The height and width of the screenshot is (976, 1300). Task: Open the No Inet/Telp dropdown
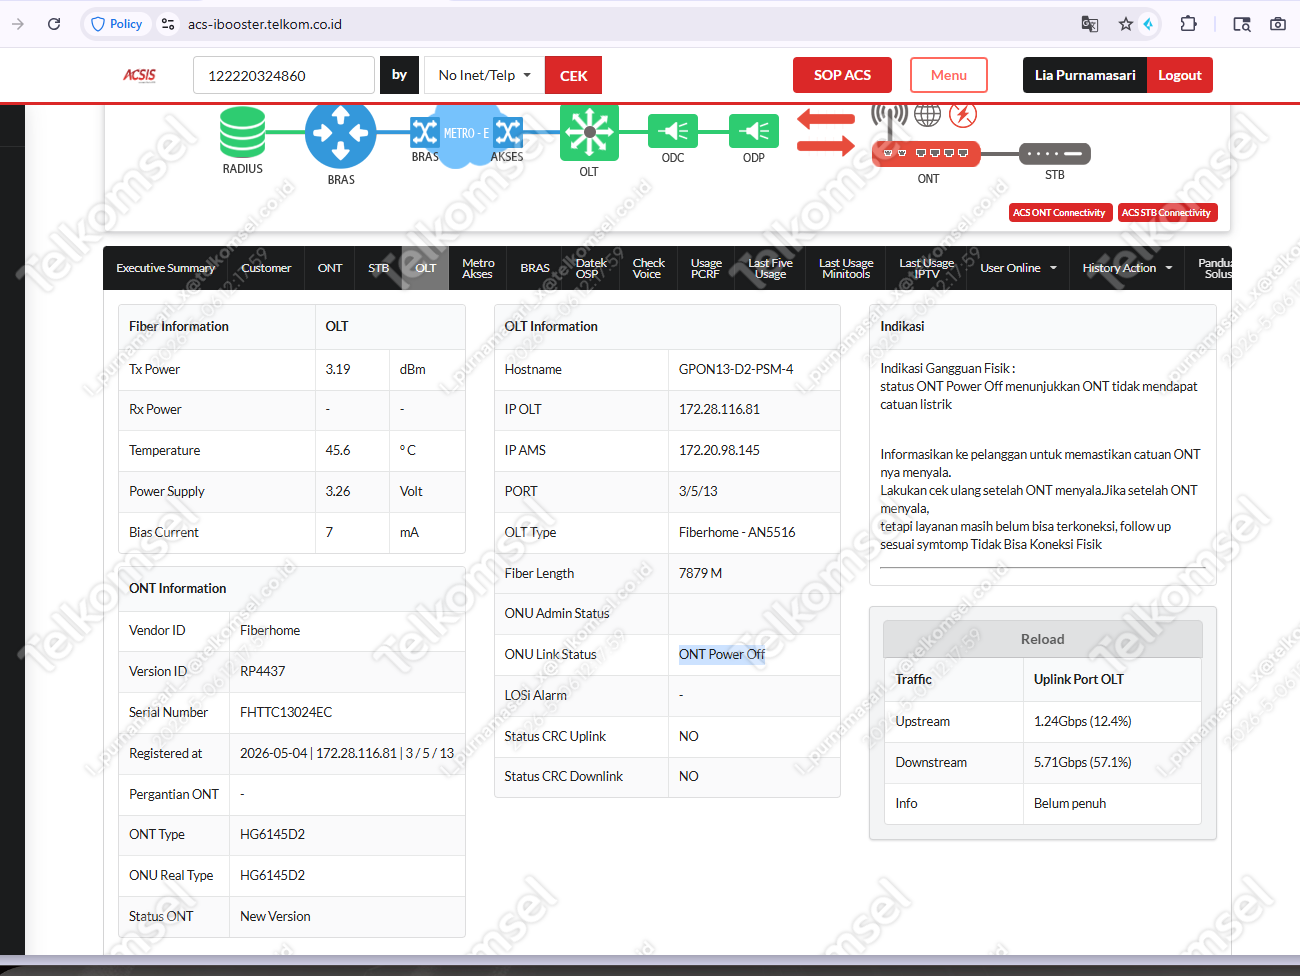(x=484, y=75)
